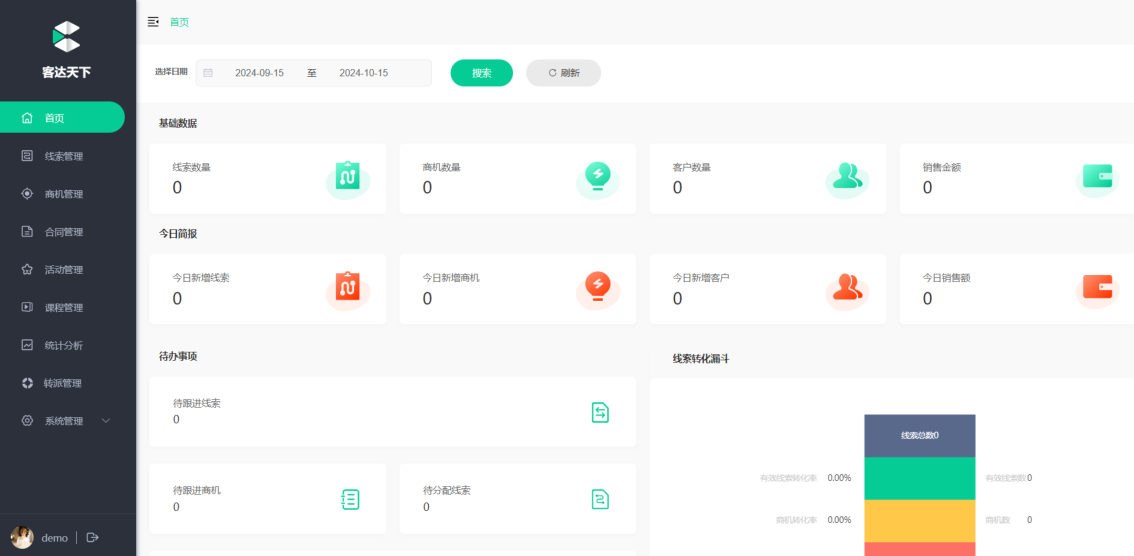Click the 客达天下 logo icon
Image resolution: width=1134 pixels, height=556 pixels.
point(67,37)
